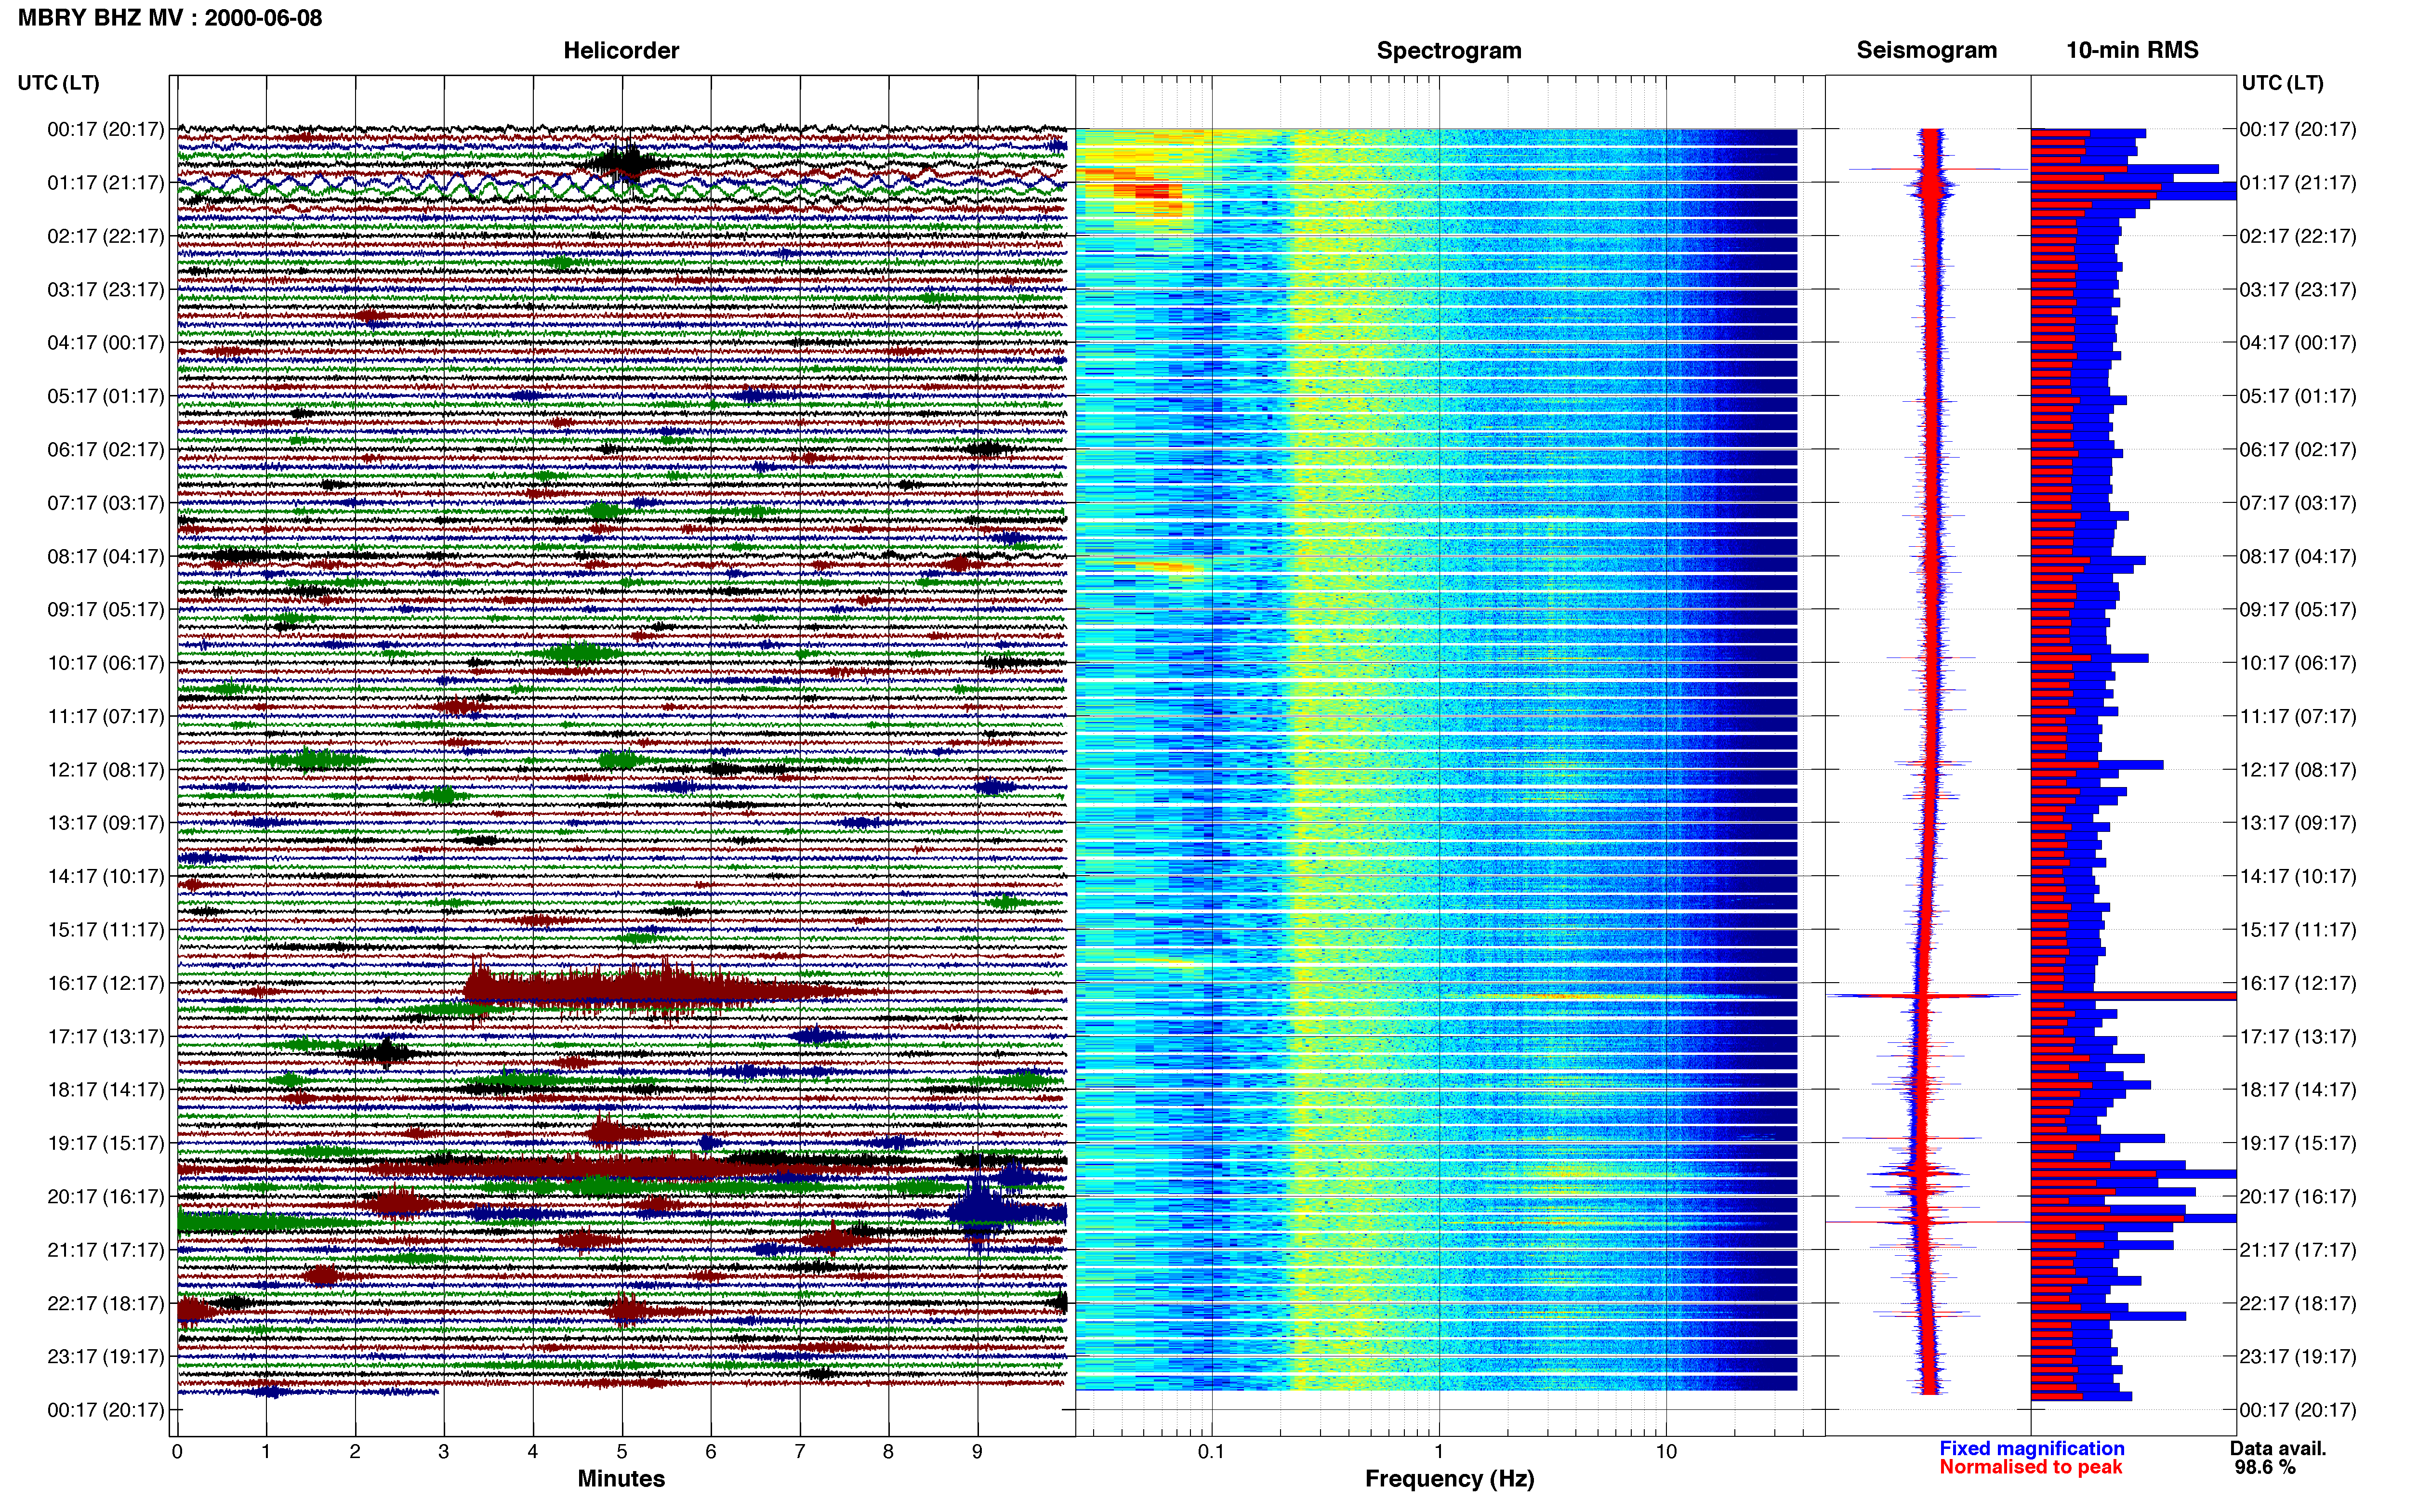Screen dimensions: 2418x1512
Task: Click the seismogram spike near 16:17
Action: [x=1924, y=996]
